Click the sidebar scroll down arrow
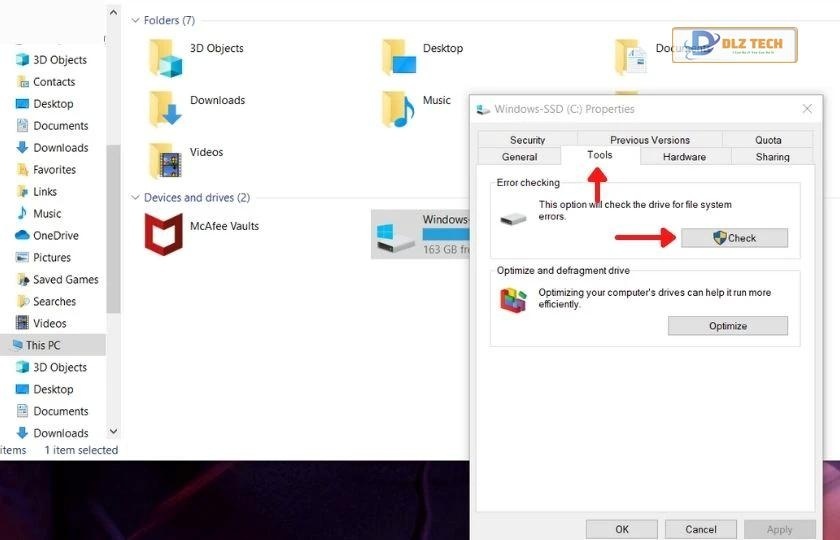 point(113,432)
